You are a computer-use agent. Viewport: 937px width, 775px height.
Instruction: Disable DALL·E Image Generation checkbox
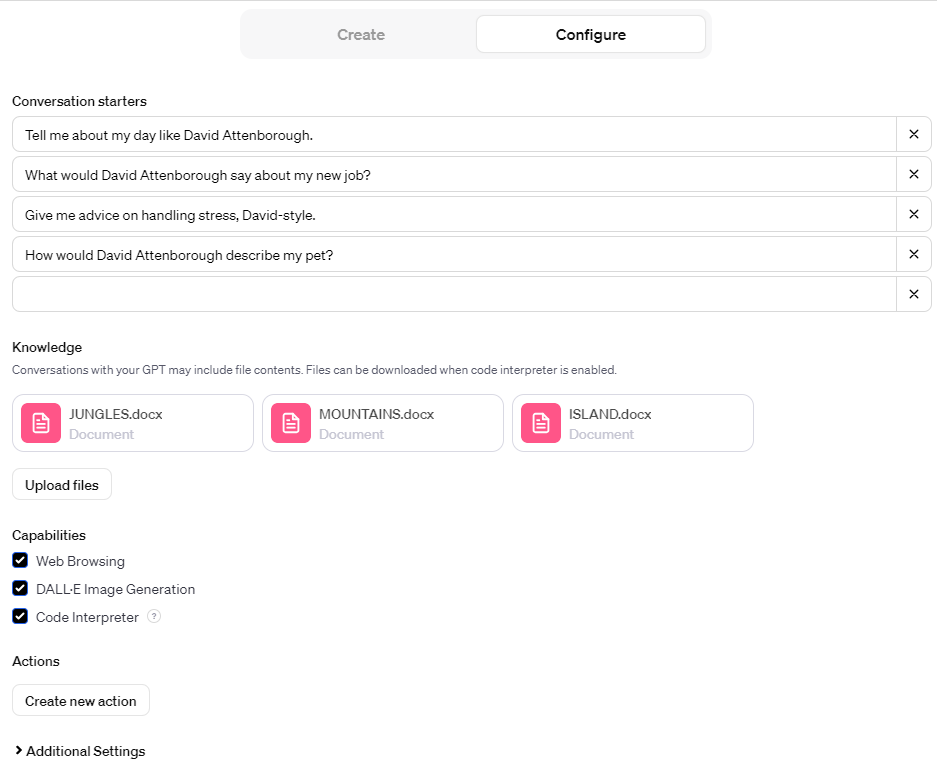(20, 589)
